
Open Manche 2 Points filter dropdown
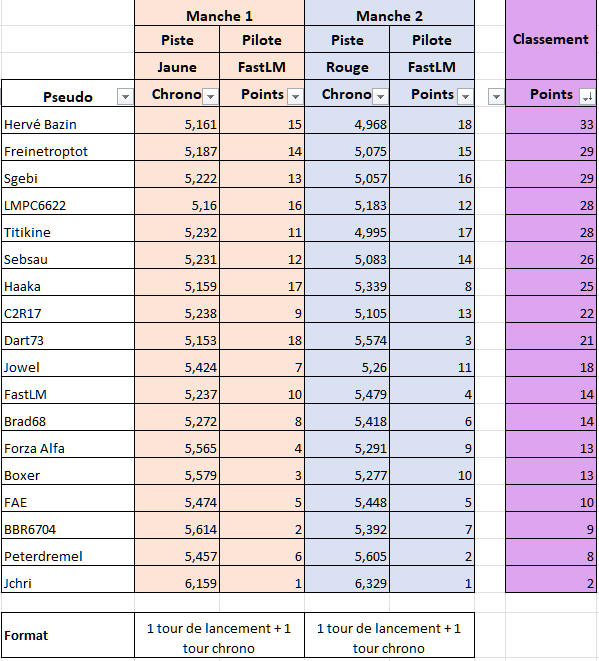[465, 97]
